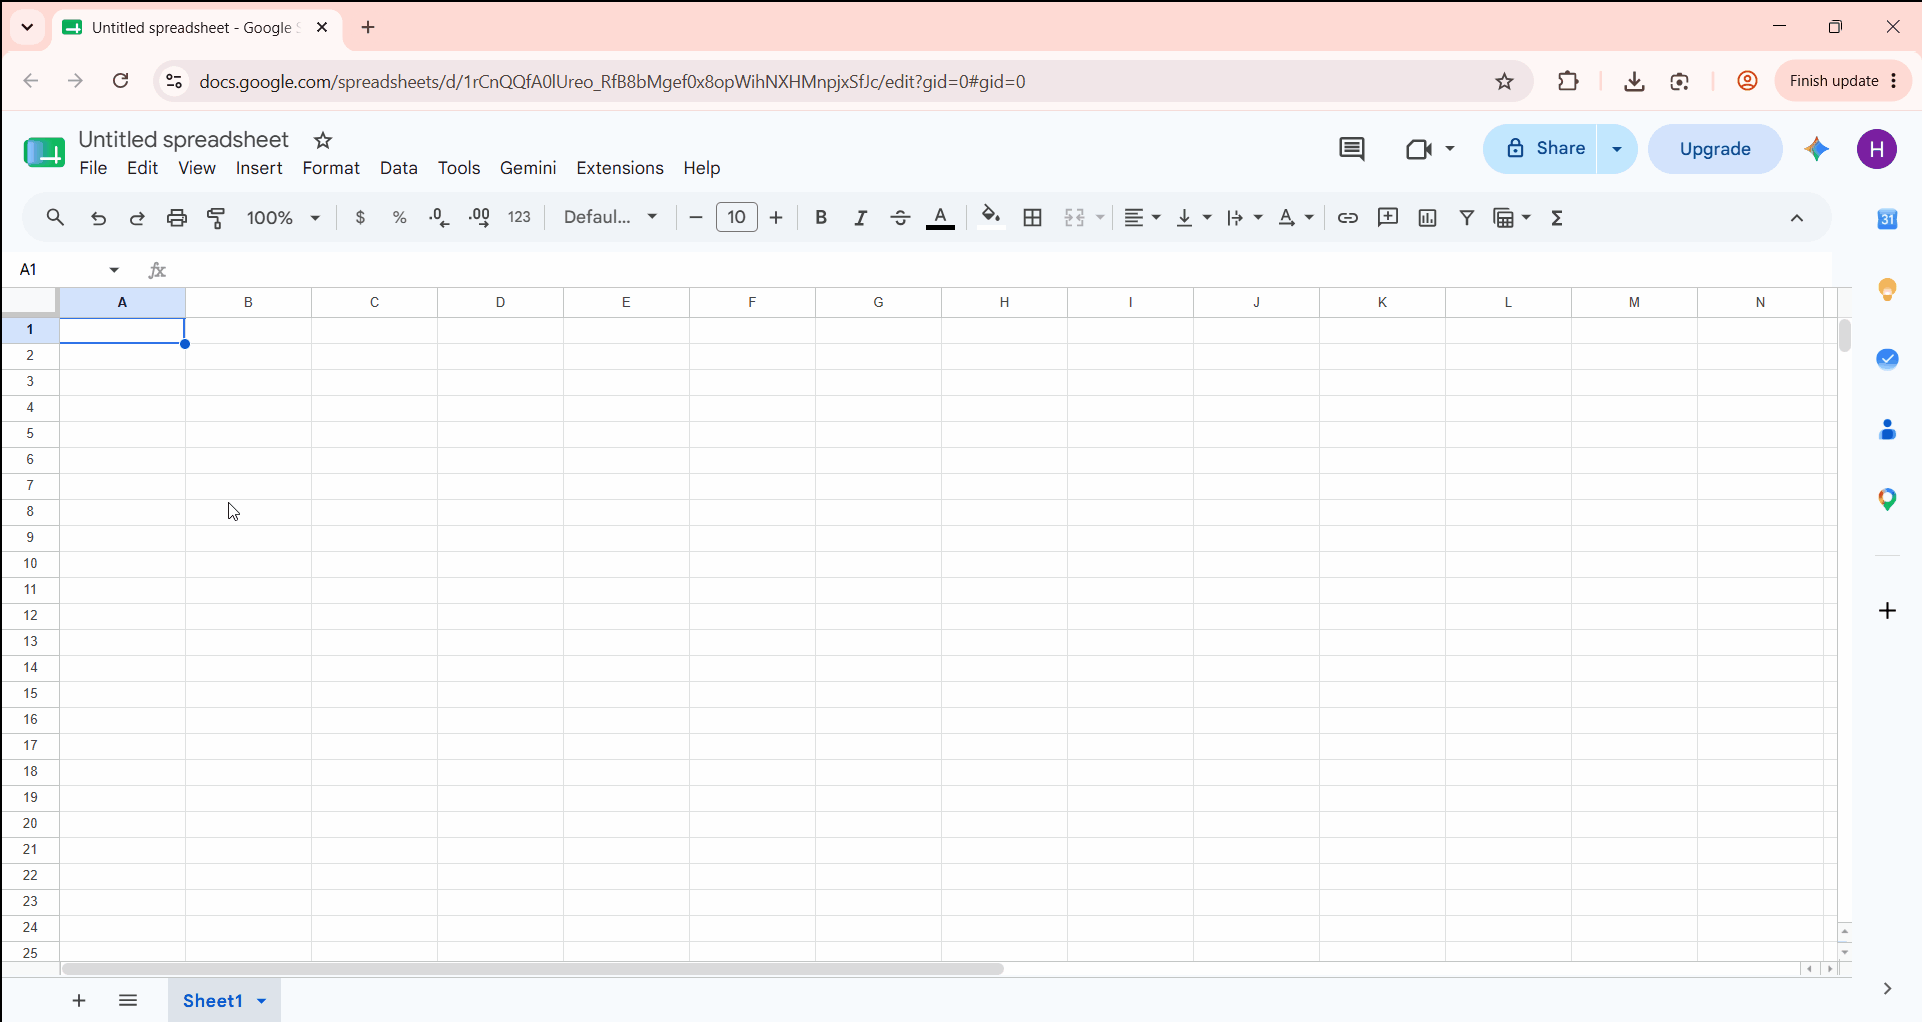Image resolution: width=1922 pixels, height=1022 pixels.
Task: Format as currency with dollar icon
Action: (360, 217)
